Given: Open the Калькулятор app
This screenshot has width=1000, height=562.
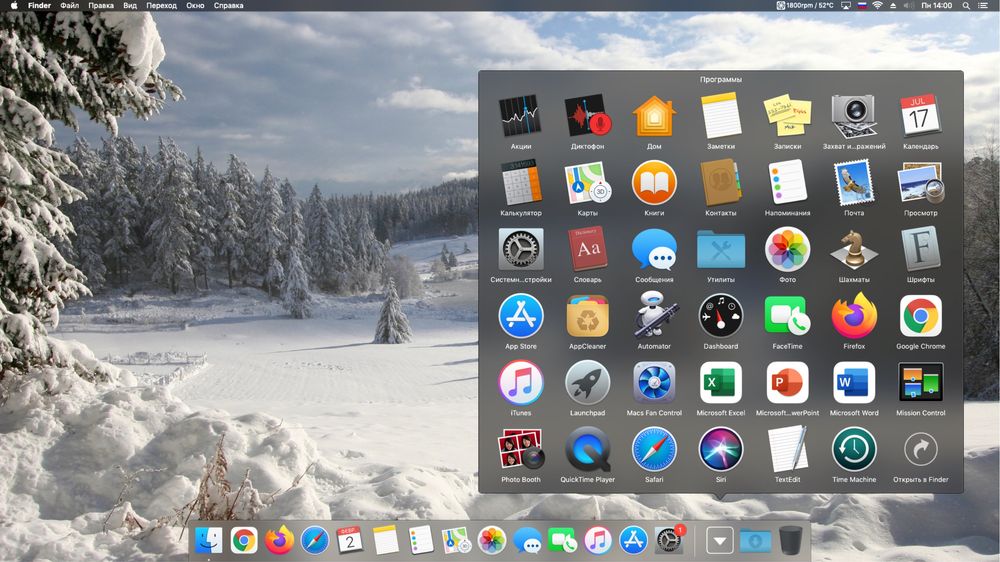Looking at the screenshot, I should coord(520,183).
